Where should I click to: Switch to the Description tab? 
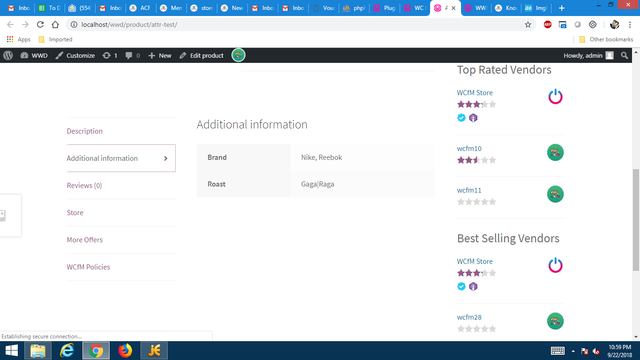click(x=84, y=131)
